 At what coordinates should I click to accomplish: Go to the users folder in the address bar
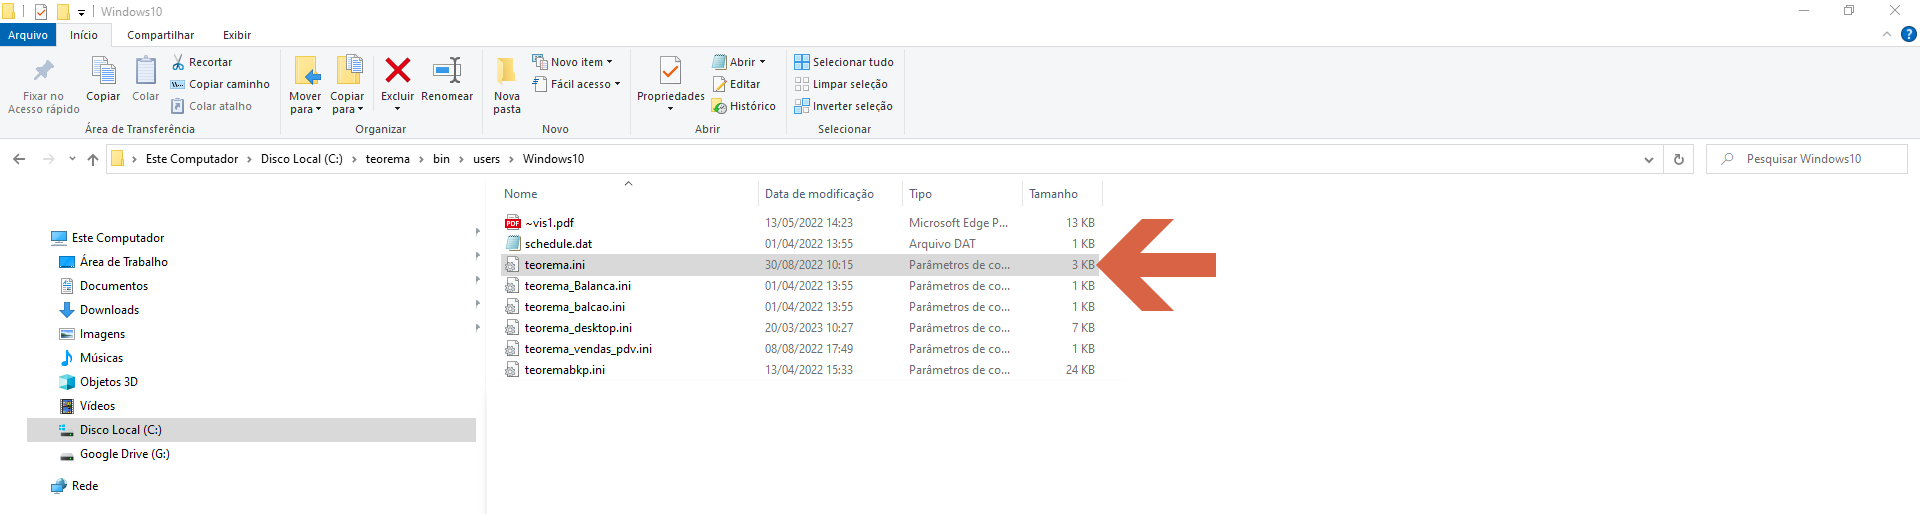(486, 159)
